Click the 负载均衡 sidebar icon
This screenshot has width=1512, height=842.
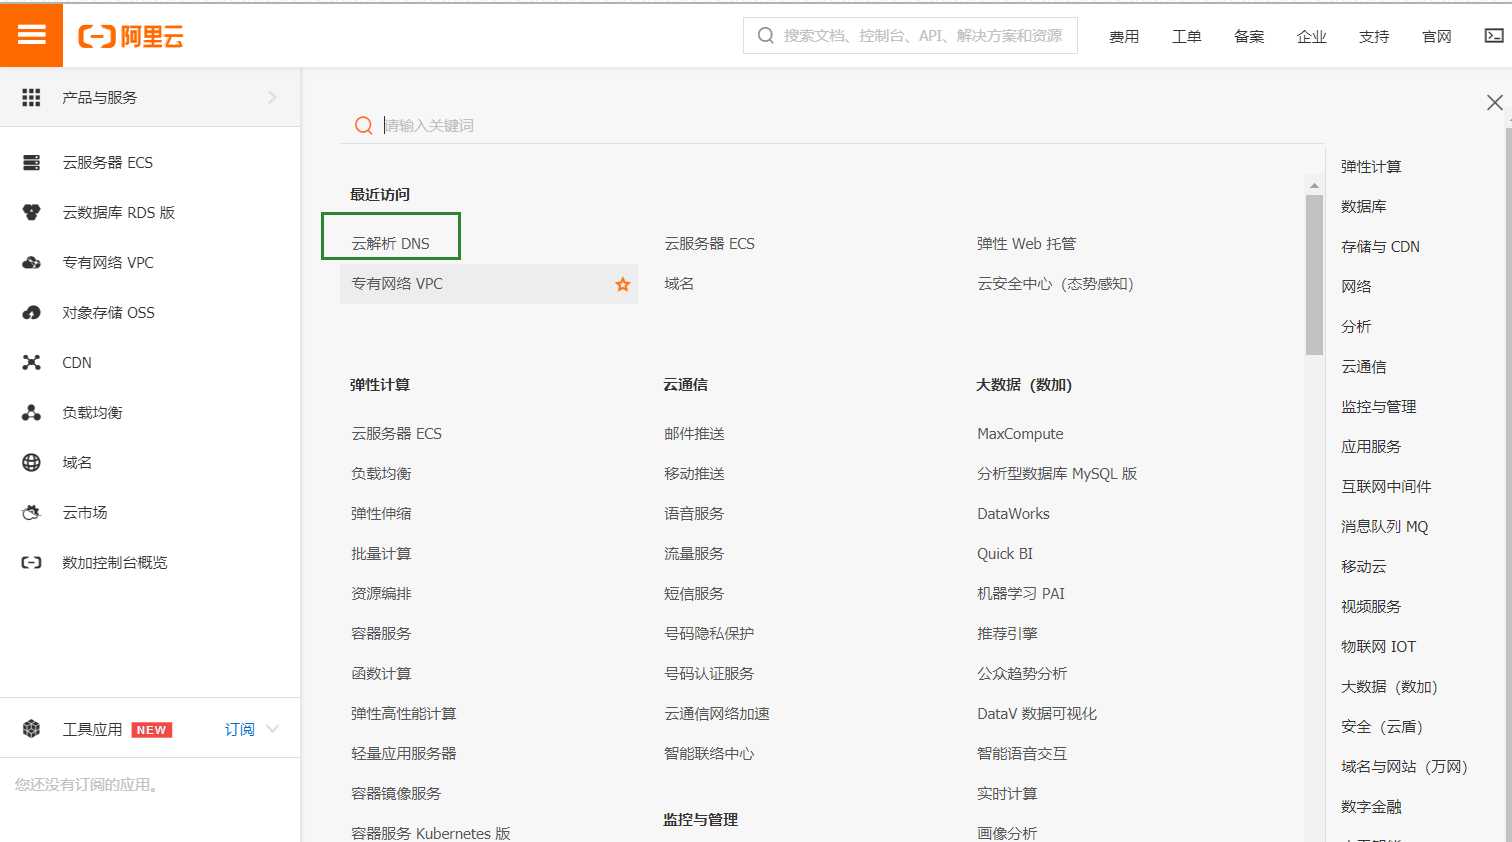tap(31, 412)
